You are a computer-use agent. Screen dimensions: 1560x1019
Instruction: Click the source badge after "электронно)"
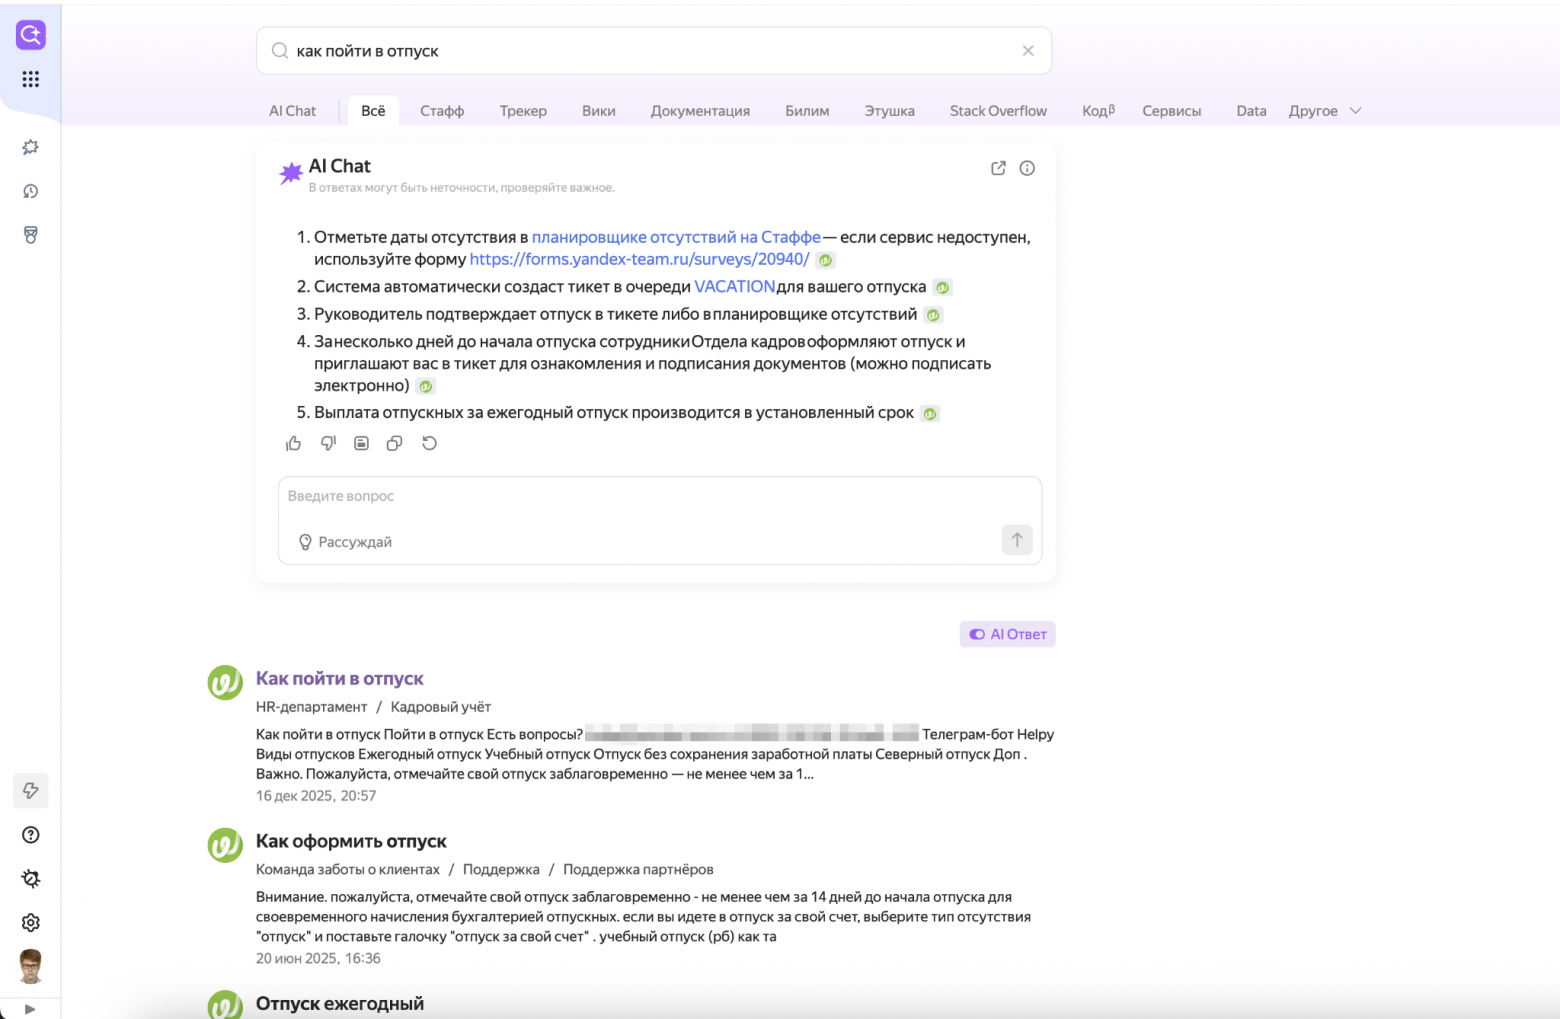pos(426,386)
